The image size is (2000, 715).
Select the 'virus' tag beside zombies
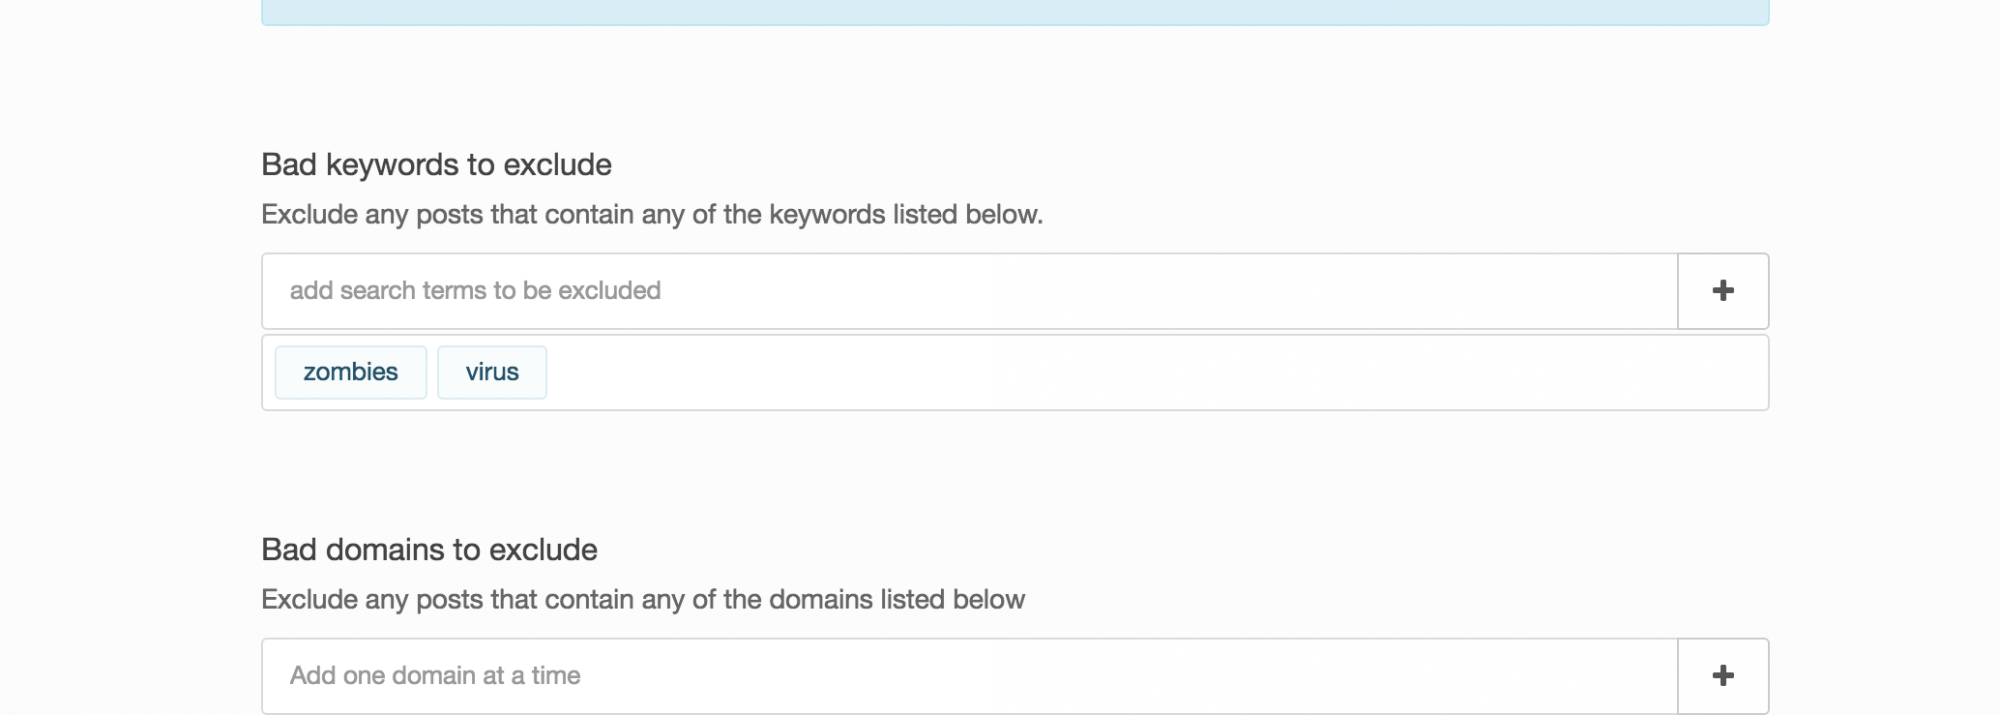click(492, 372)
